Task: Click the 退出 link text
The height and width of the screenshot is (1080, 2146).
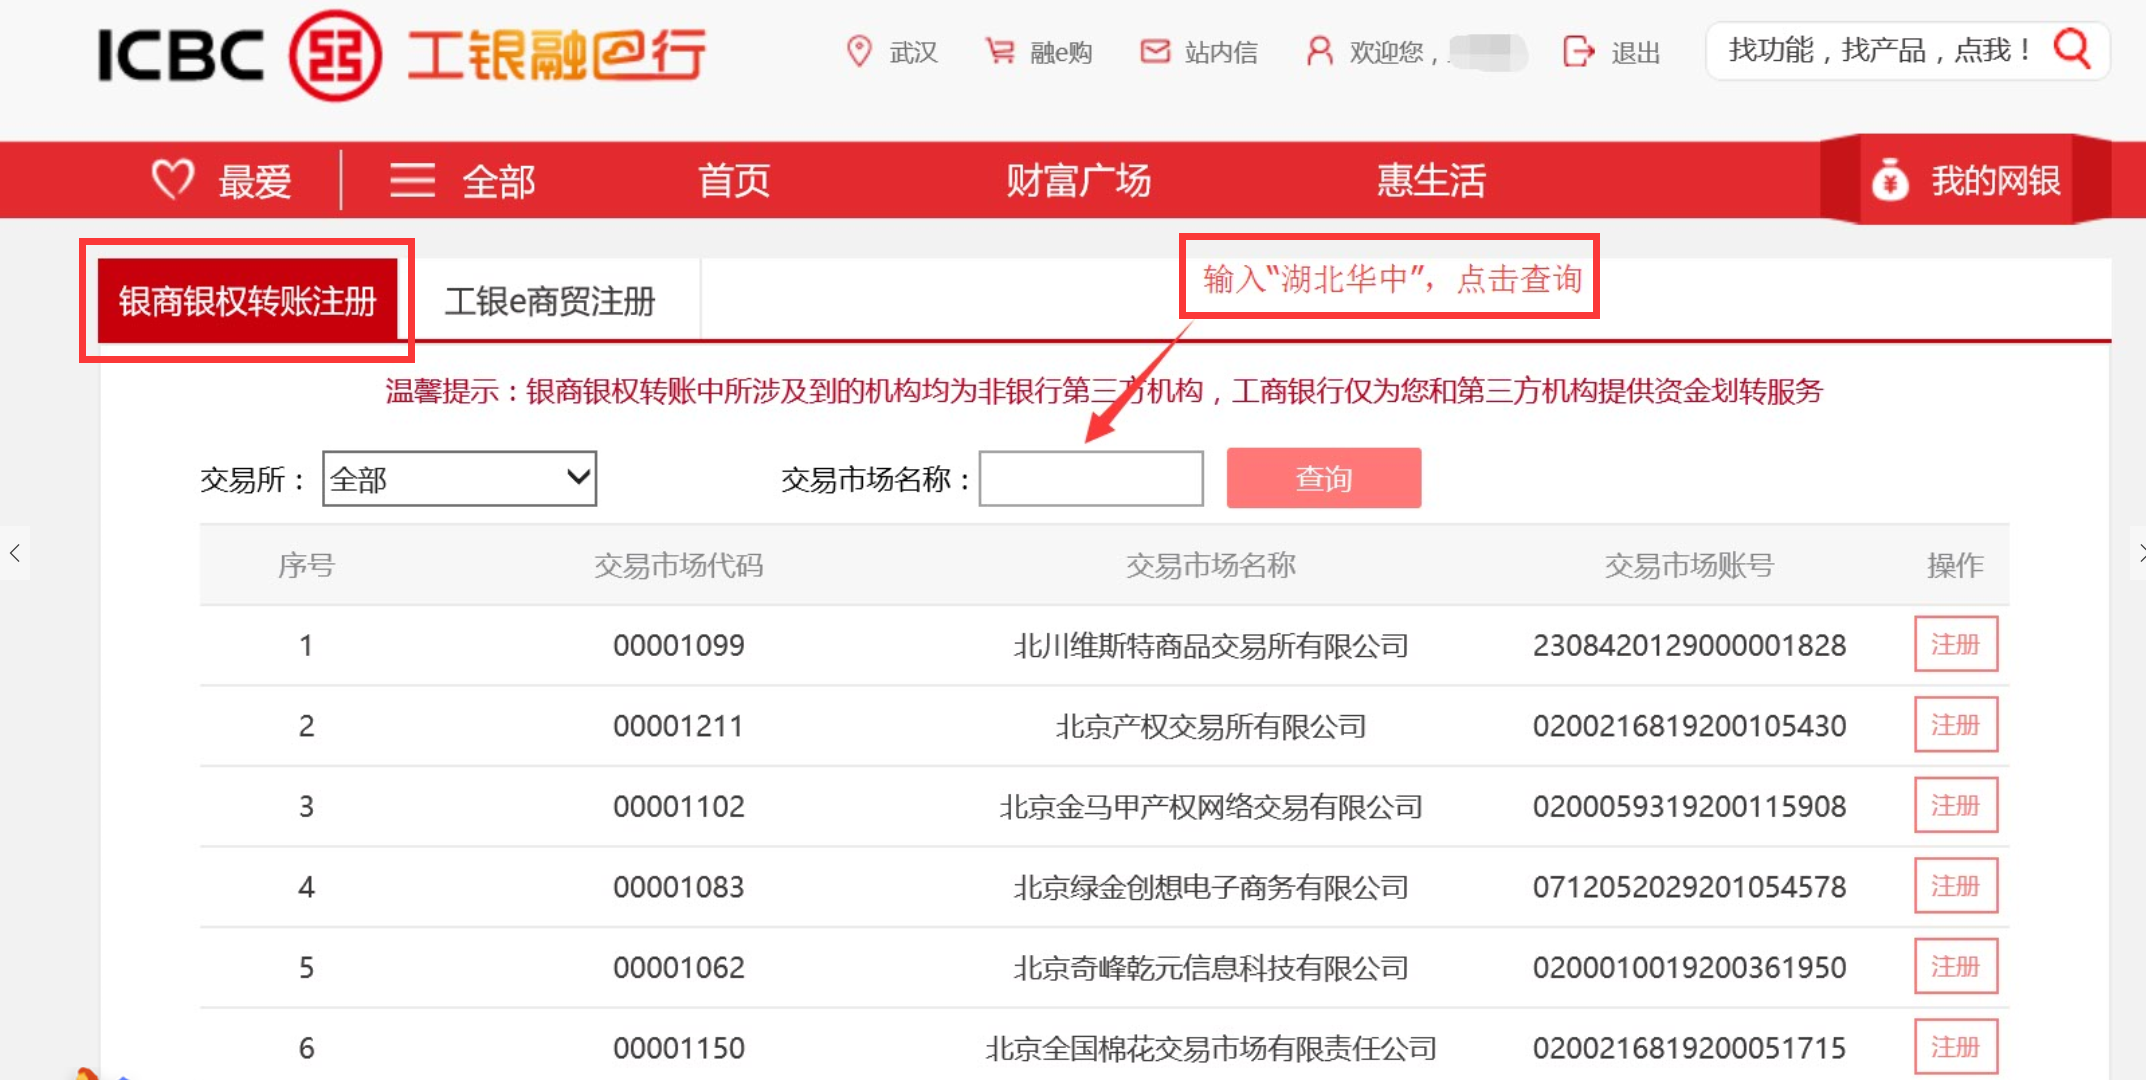Action: tap(1636, 52)
